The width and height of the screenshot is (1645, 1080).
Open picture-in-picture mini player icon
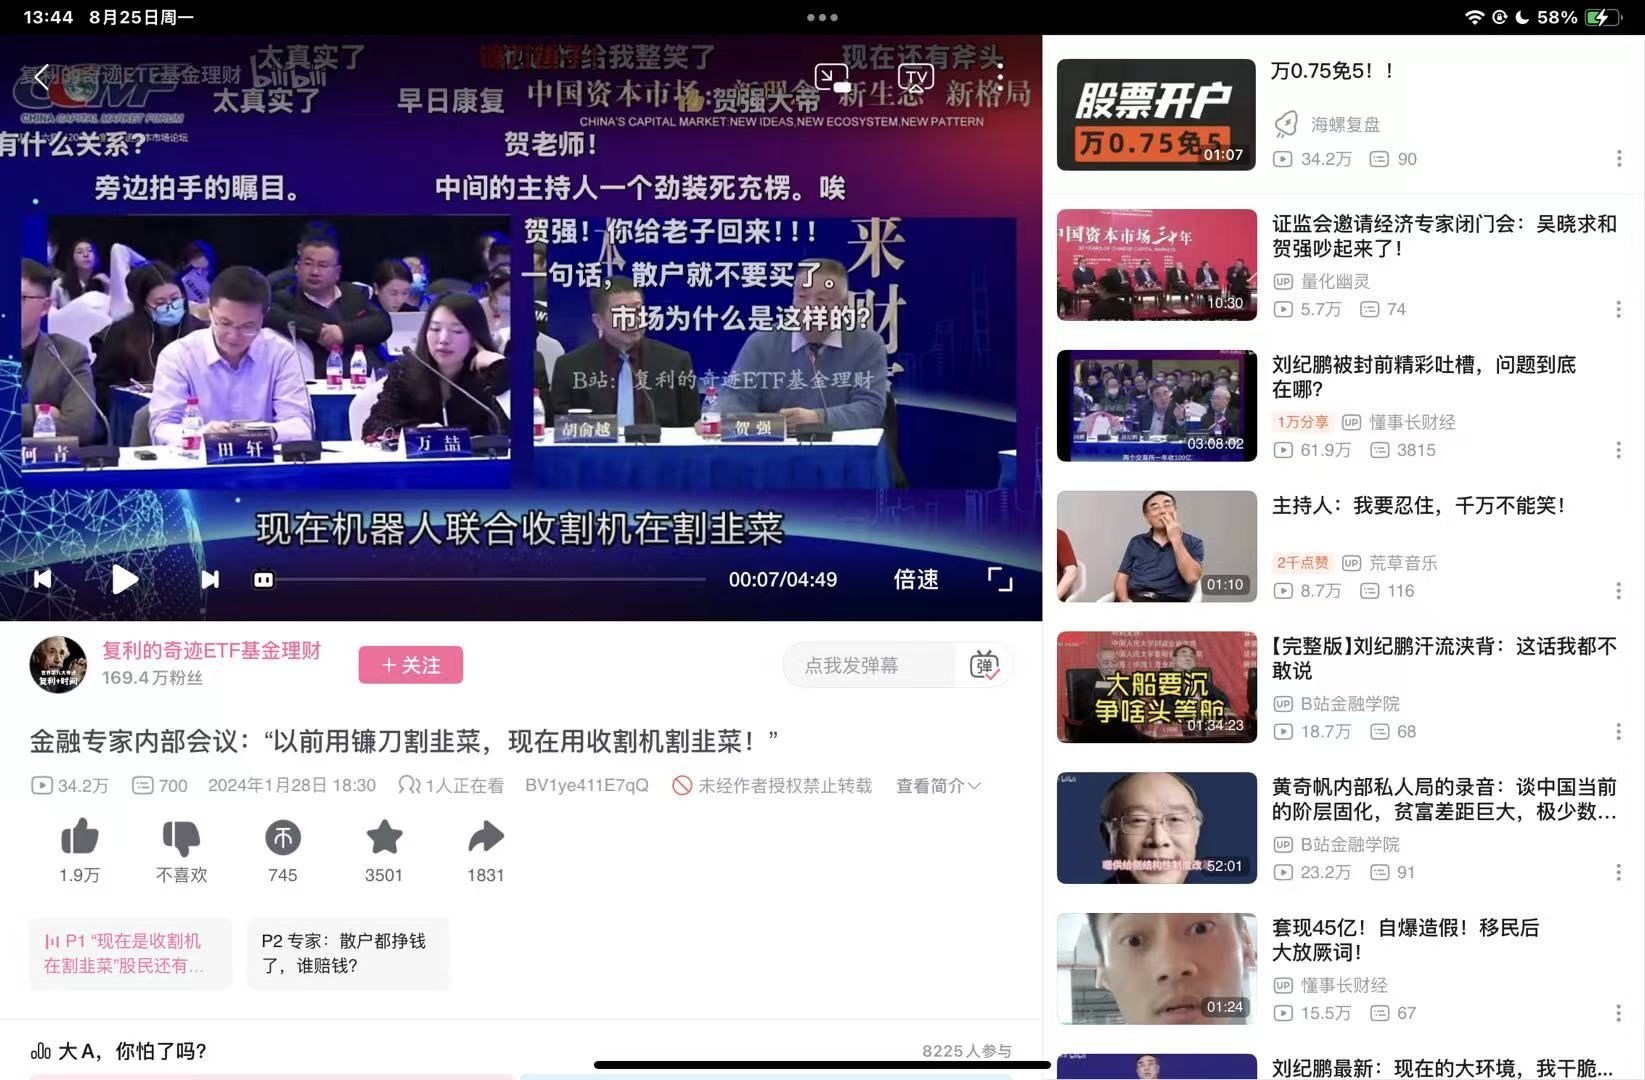(x=832, y=78)
